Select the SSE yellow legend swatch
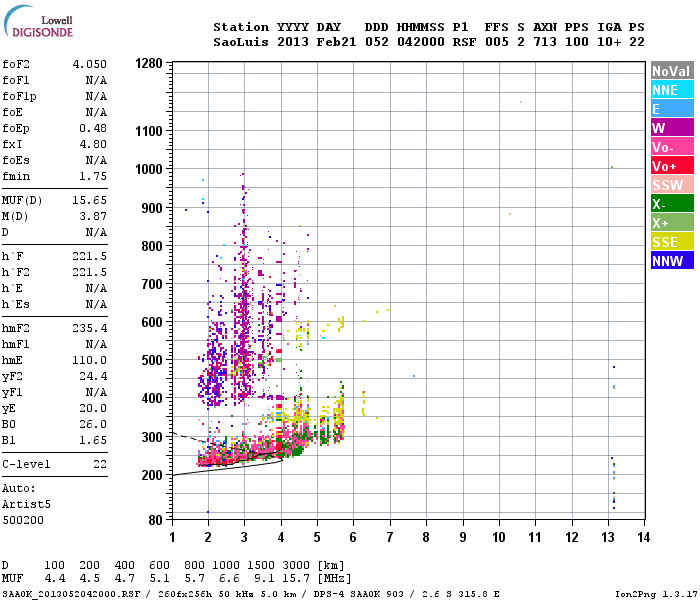 [x=672, y=242]
